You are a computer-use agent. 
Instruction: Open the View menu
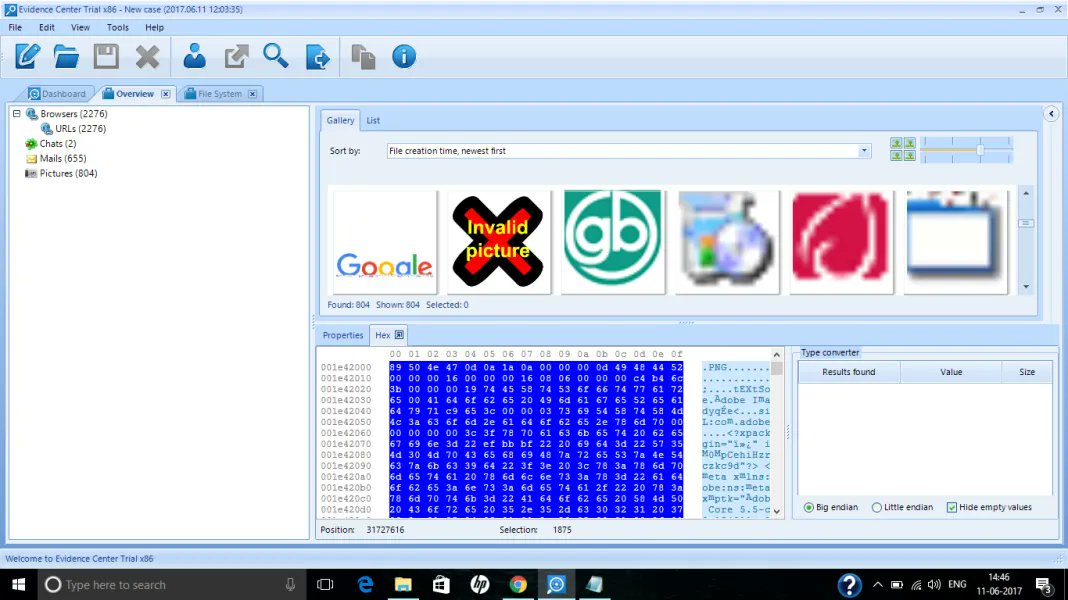pos(80,27)
